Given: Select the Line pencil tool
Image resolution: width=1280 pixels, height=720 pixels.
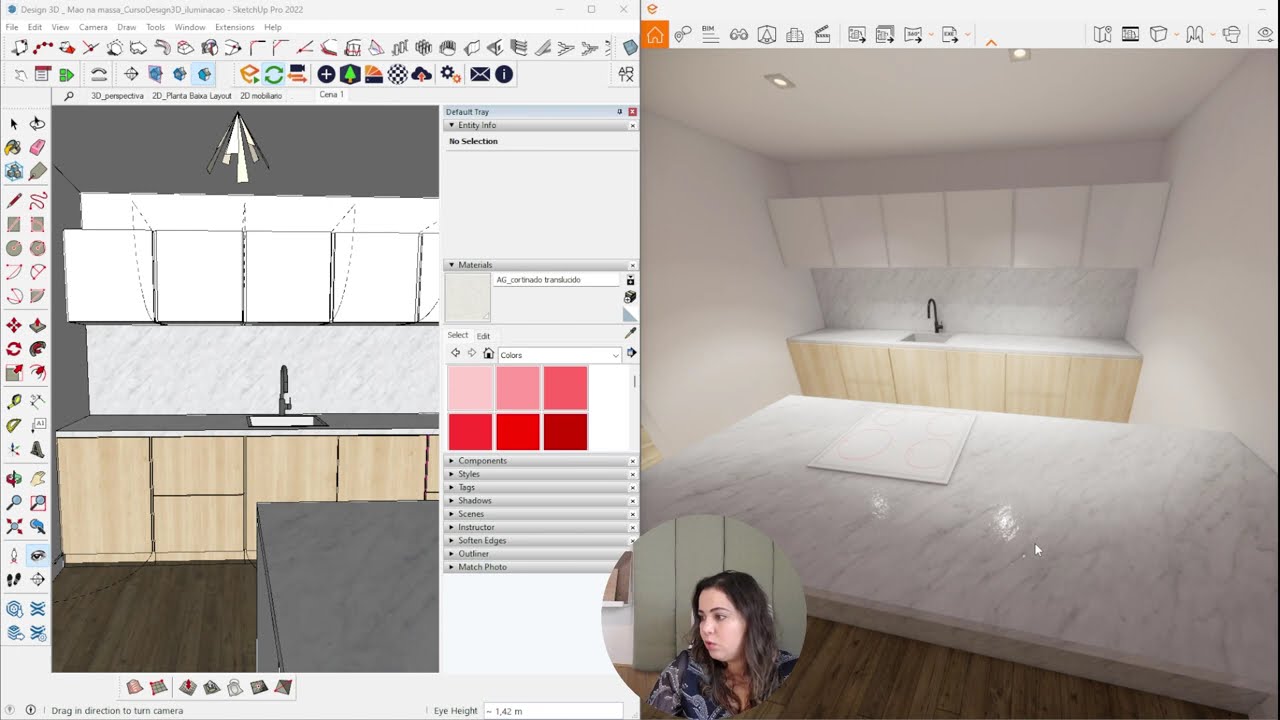Looking at the screenshot, I should [x=14, y=201].
